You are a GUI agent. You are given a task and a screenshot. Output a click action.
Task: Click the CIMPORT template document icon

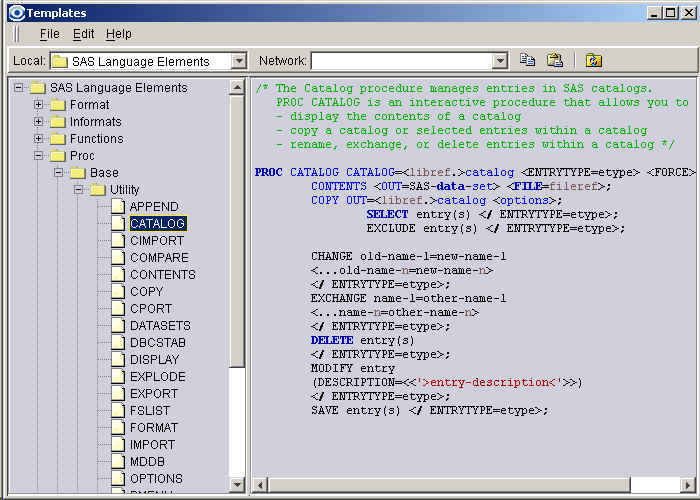[118, 240]
